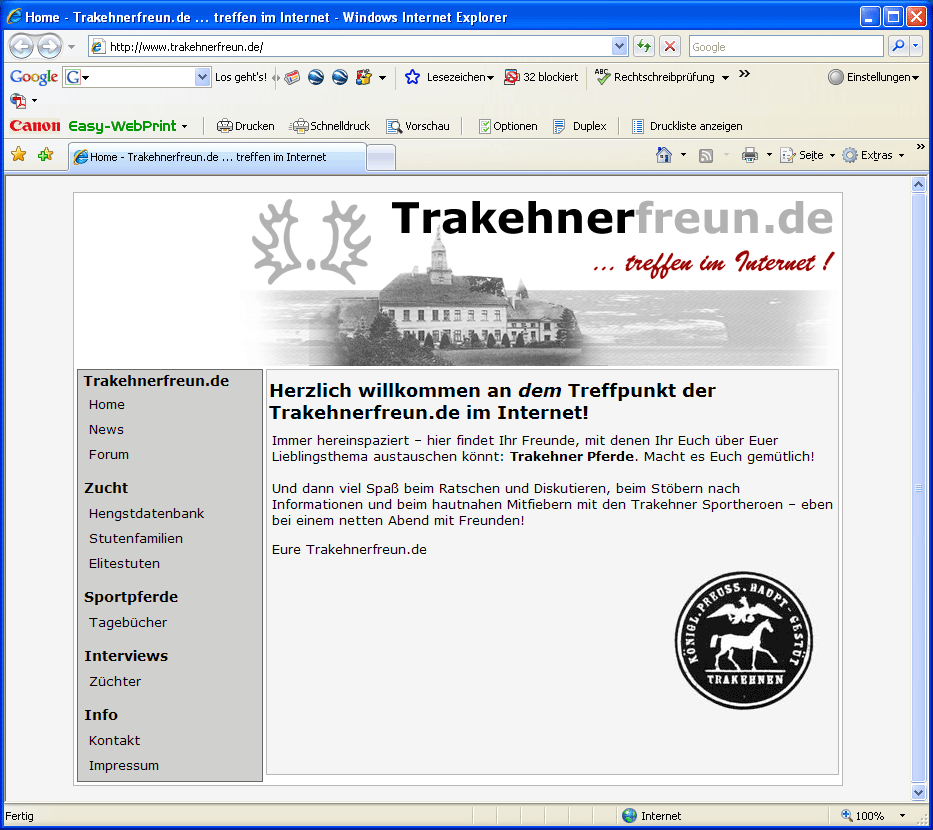Expand the command bar overflow chevron after Extras
Image resolution: width=933 pixels, height=830 pixels.
pos(921,146)
